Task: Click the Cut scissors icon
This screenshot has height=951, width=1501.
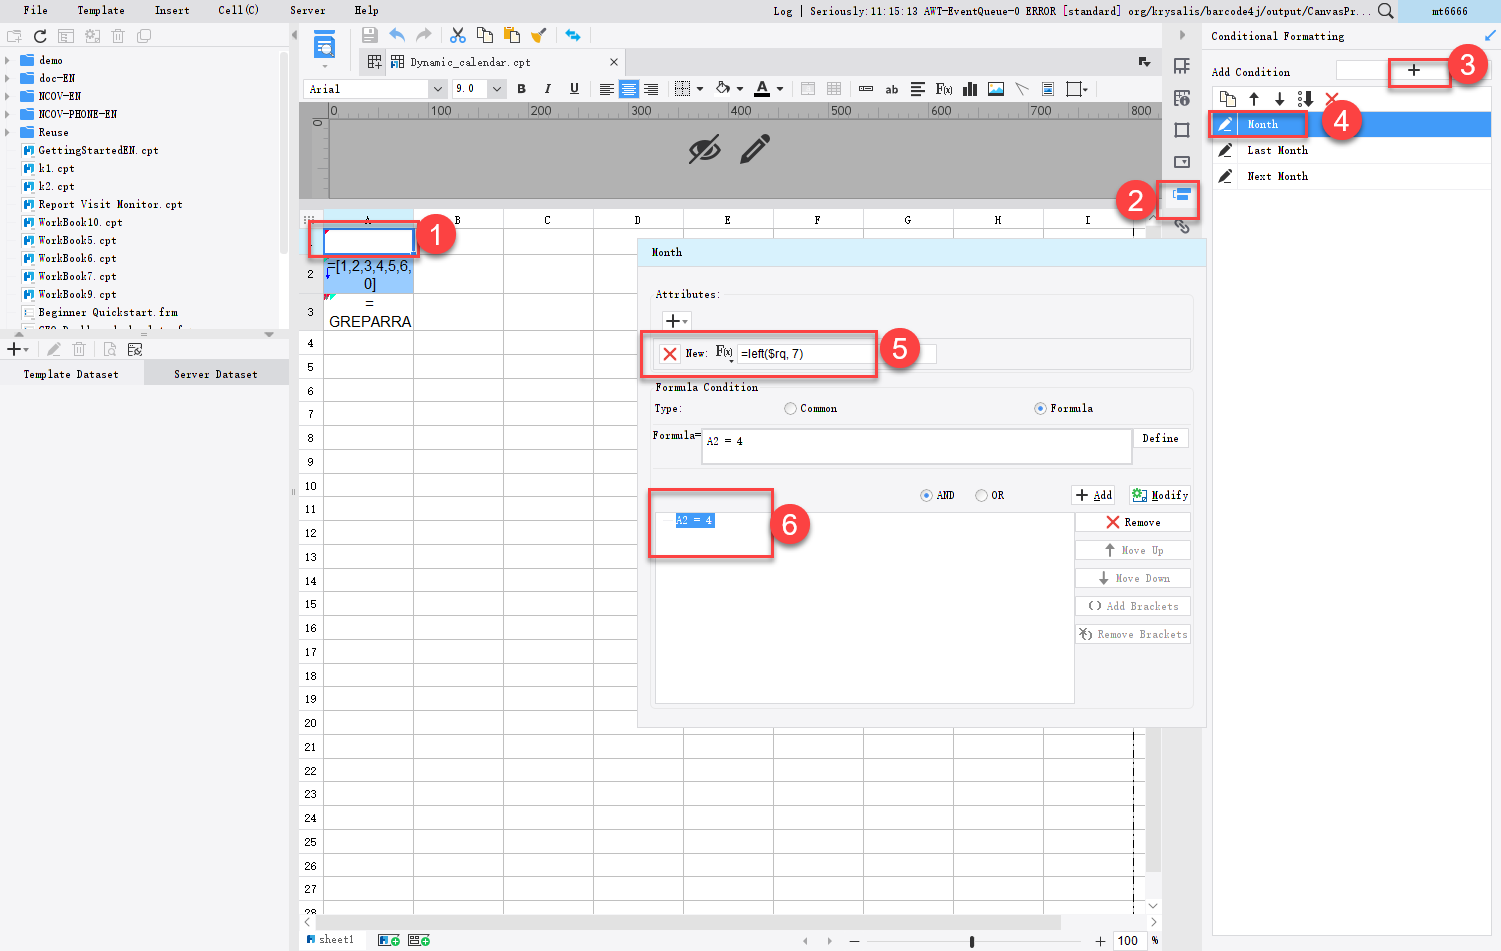Action: pyautogui.click(x=458, y=35)
